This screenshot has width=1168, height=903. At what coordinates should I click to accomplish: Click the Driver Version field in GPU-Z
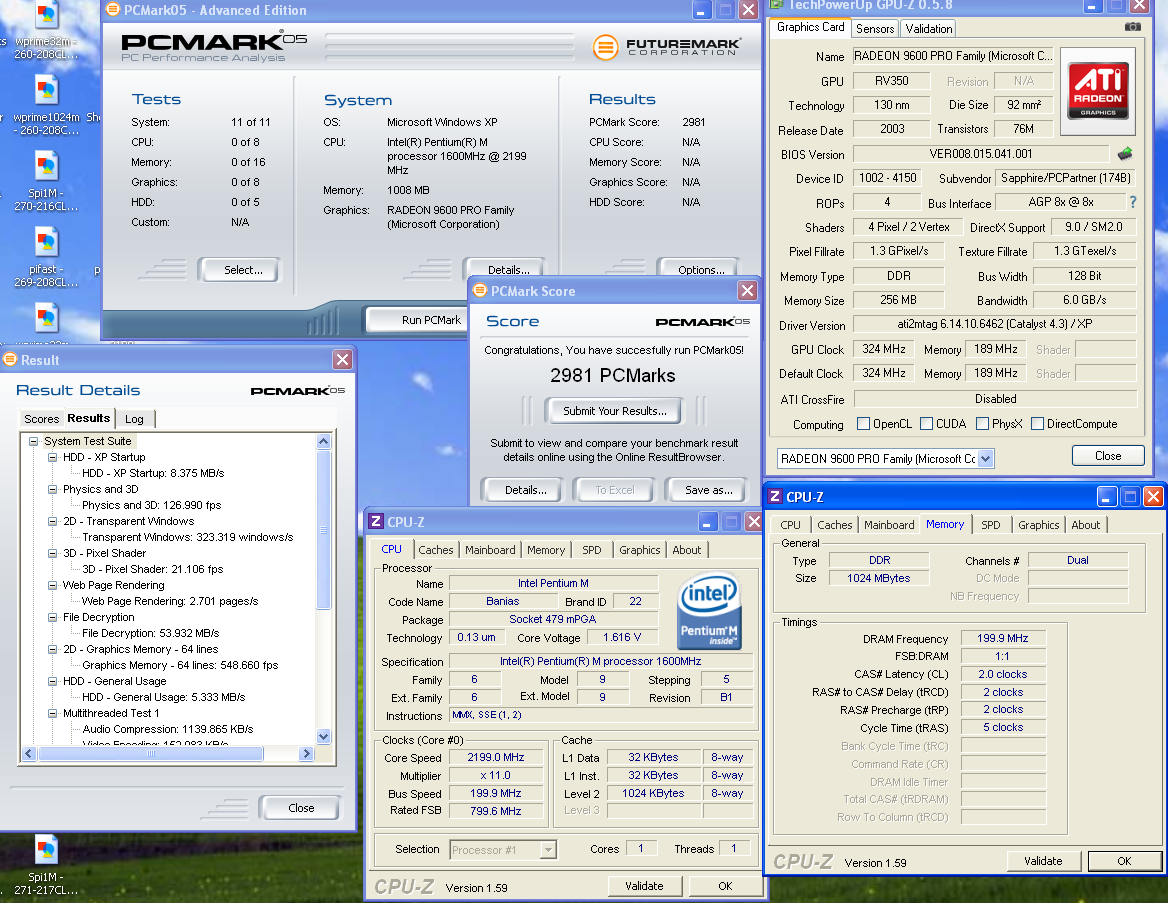tap(994, 324)
